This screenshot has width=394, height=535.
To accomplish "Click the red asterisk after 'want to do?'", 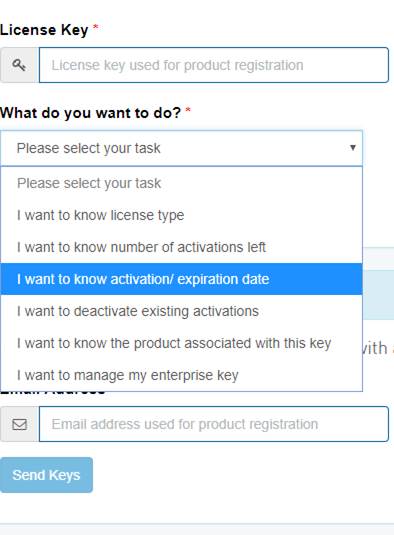I will point(188,110).
